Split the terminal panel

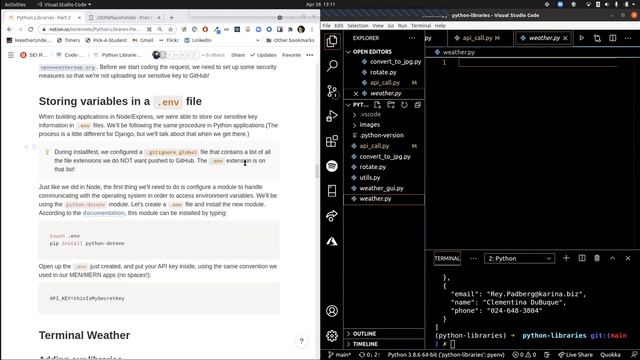582,258
